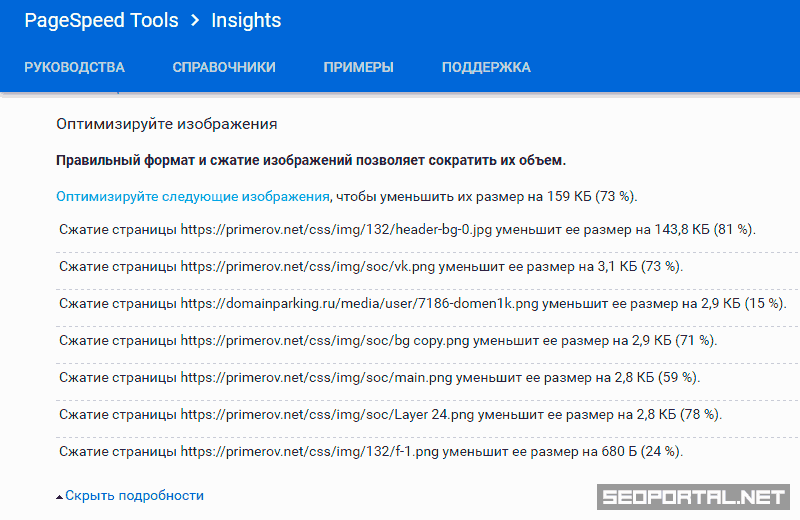The image size is (800, 520).
Task: Select the ПРИМЕРЫ tab
Action: coord(358,67)
